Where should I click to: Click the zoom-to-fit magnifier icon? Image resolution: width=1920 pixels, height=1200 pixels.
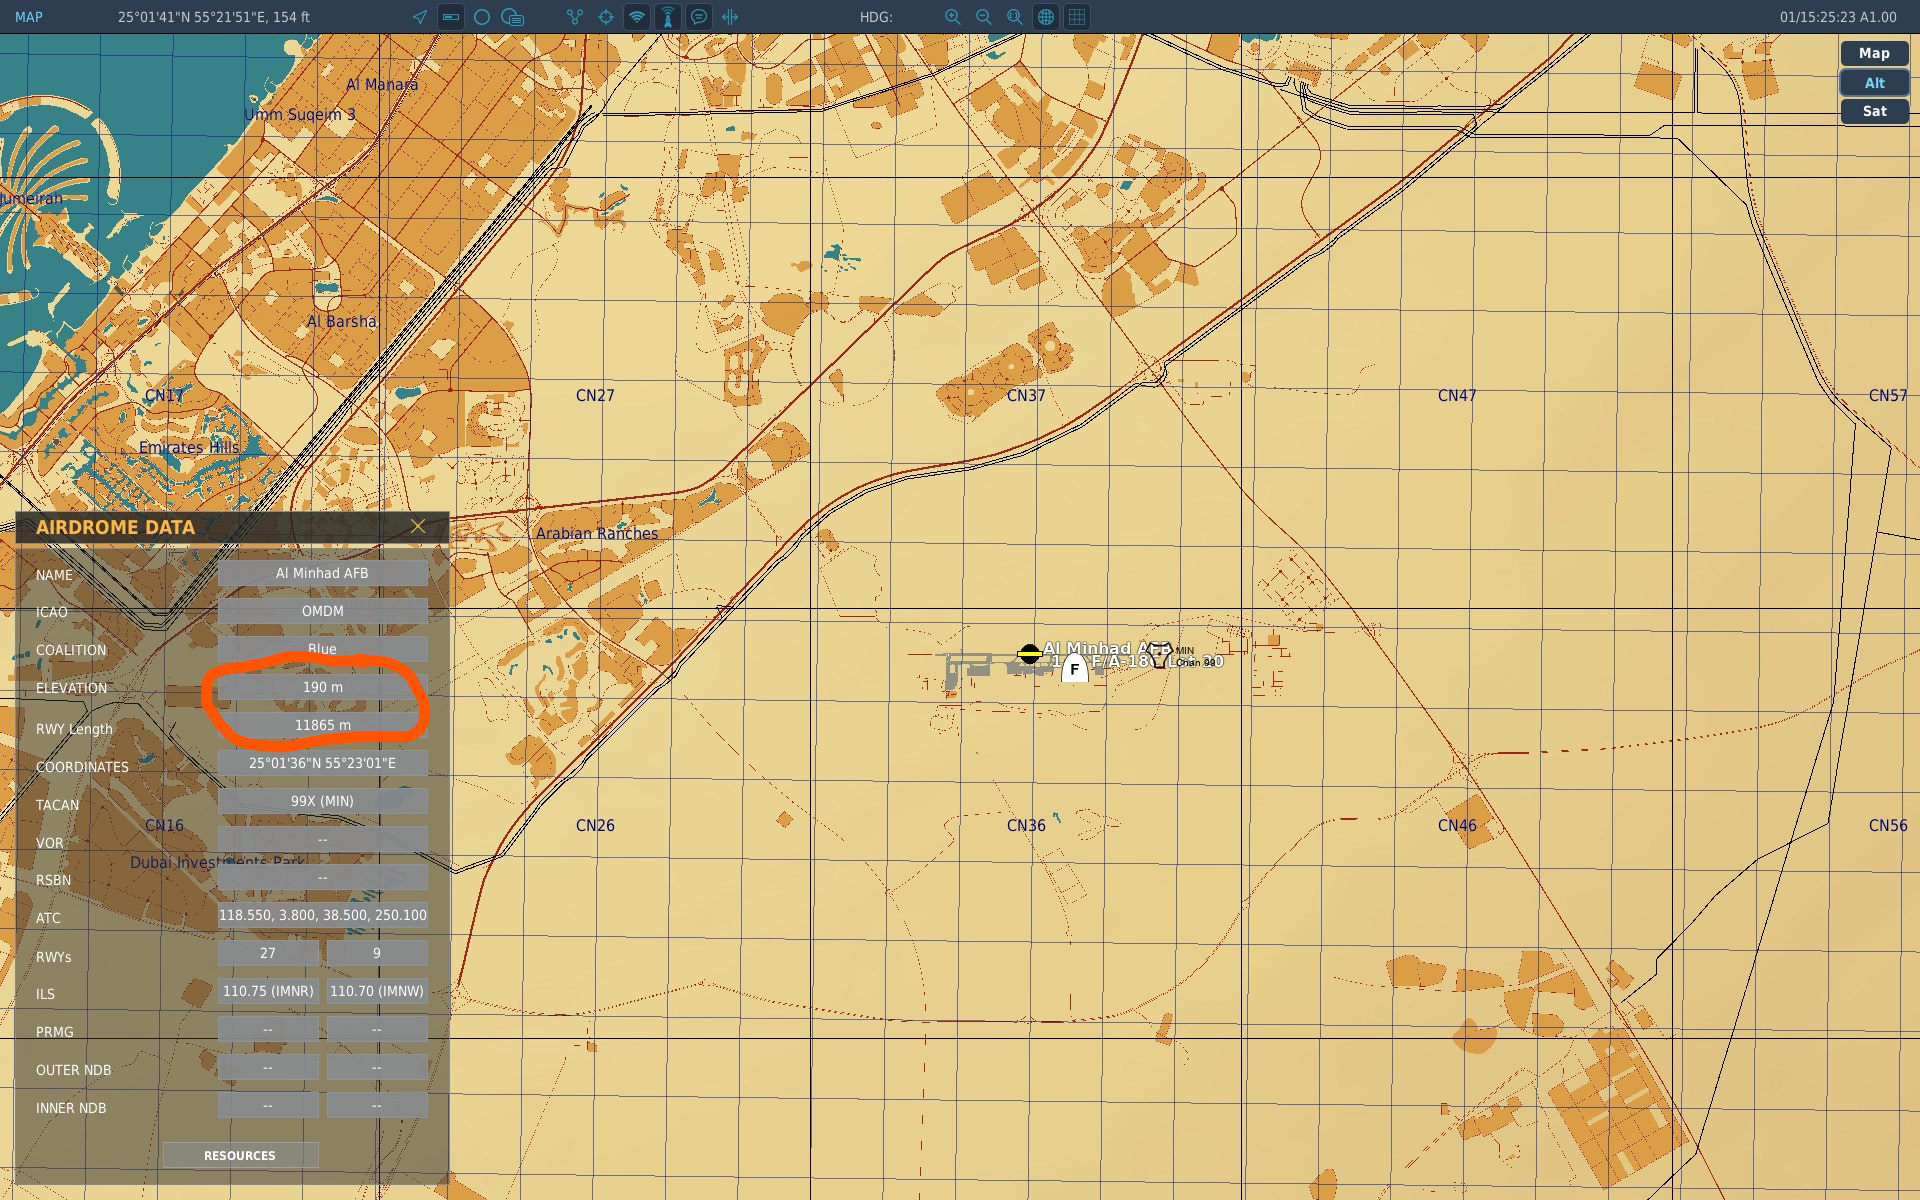[1015, 17]
